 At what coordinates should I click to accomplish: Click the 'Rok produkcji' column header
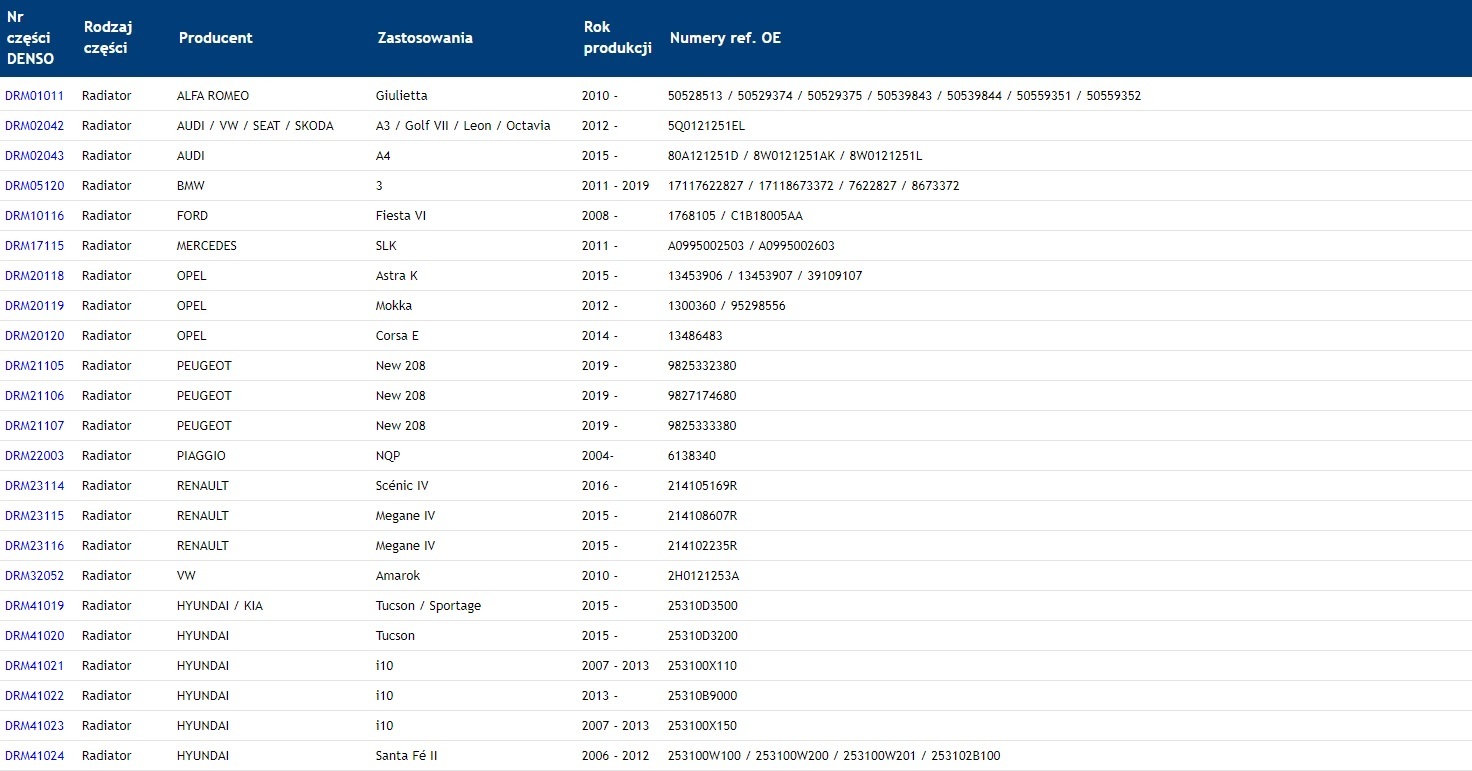click(617, 38)
